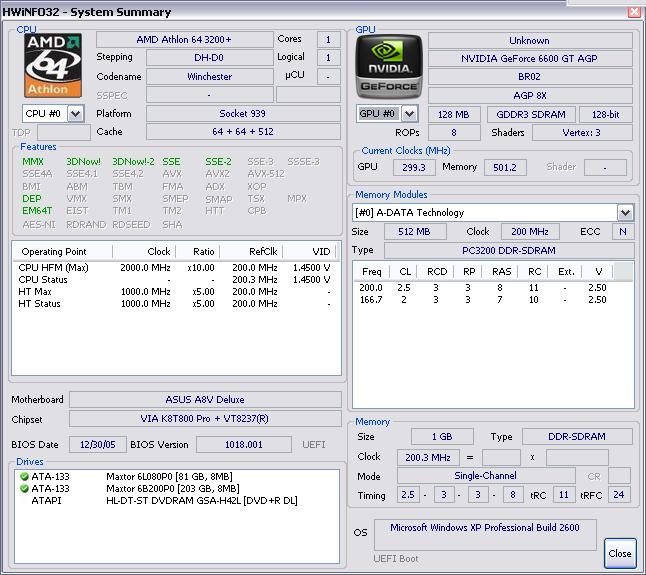The width and height of the screenshot is (646, 575).
Task: Click the tRFC value 24 field
Action: click(619, 495)
